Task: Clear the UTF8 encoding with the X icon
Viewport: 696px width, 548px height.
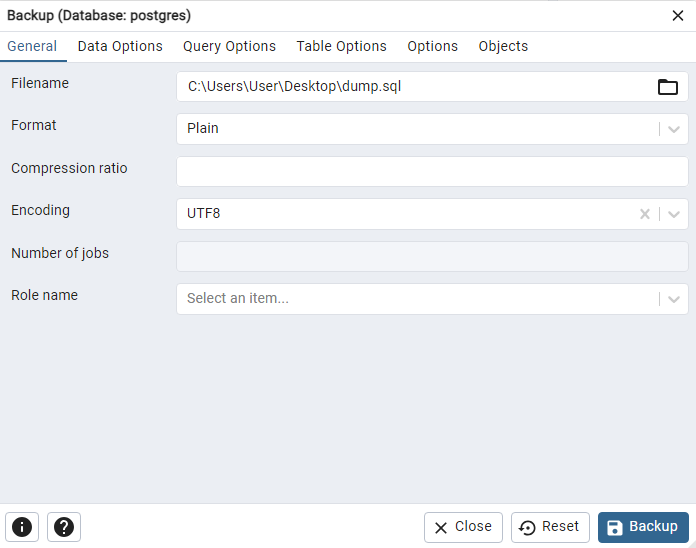Action: (645, 214)
